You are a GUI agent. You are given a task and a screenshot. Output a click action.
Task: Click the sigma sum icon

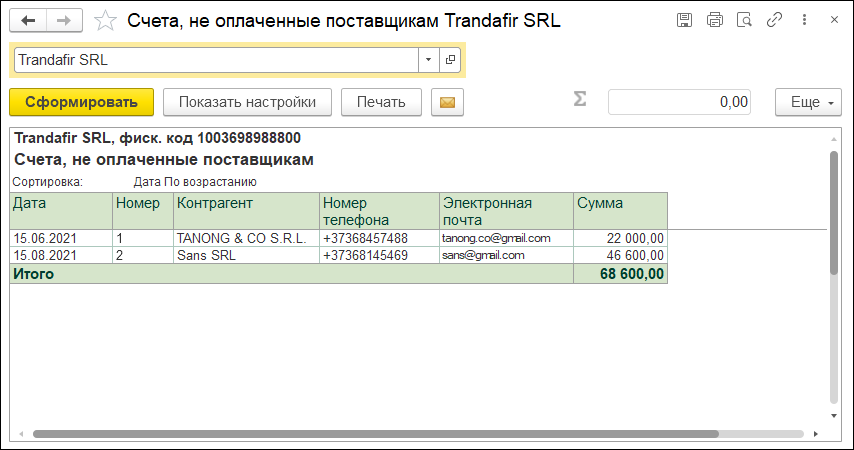(x=580, y=99)
